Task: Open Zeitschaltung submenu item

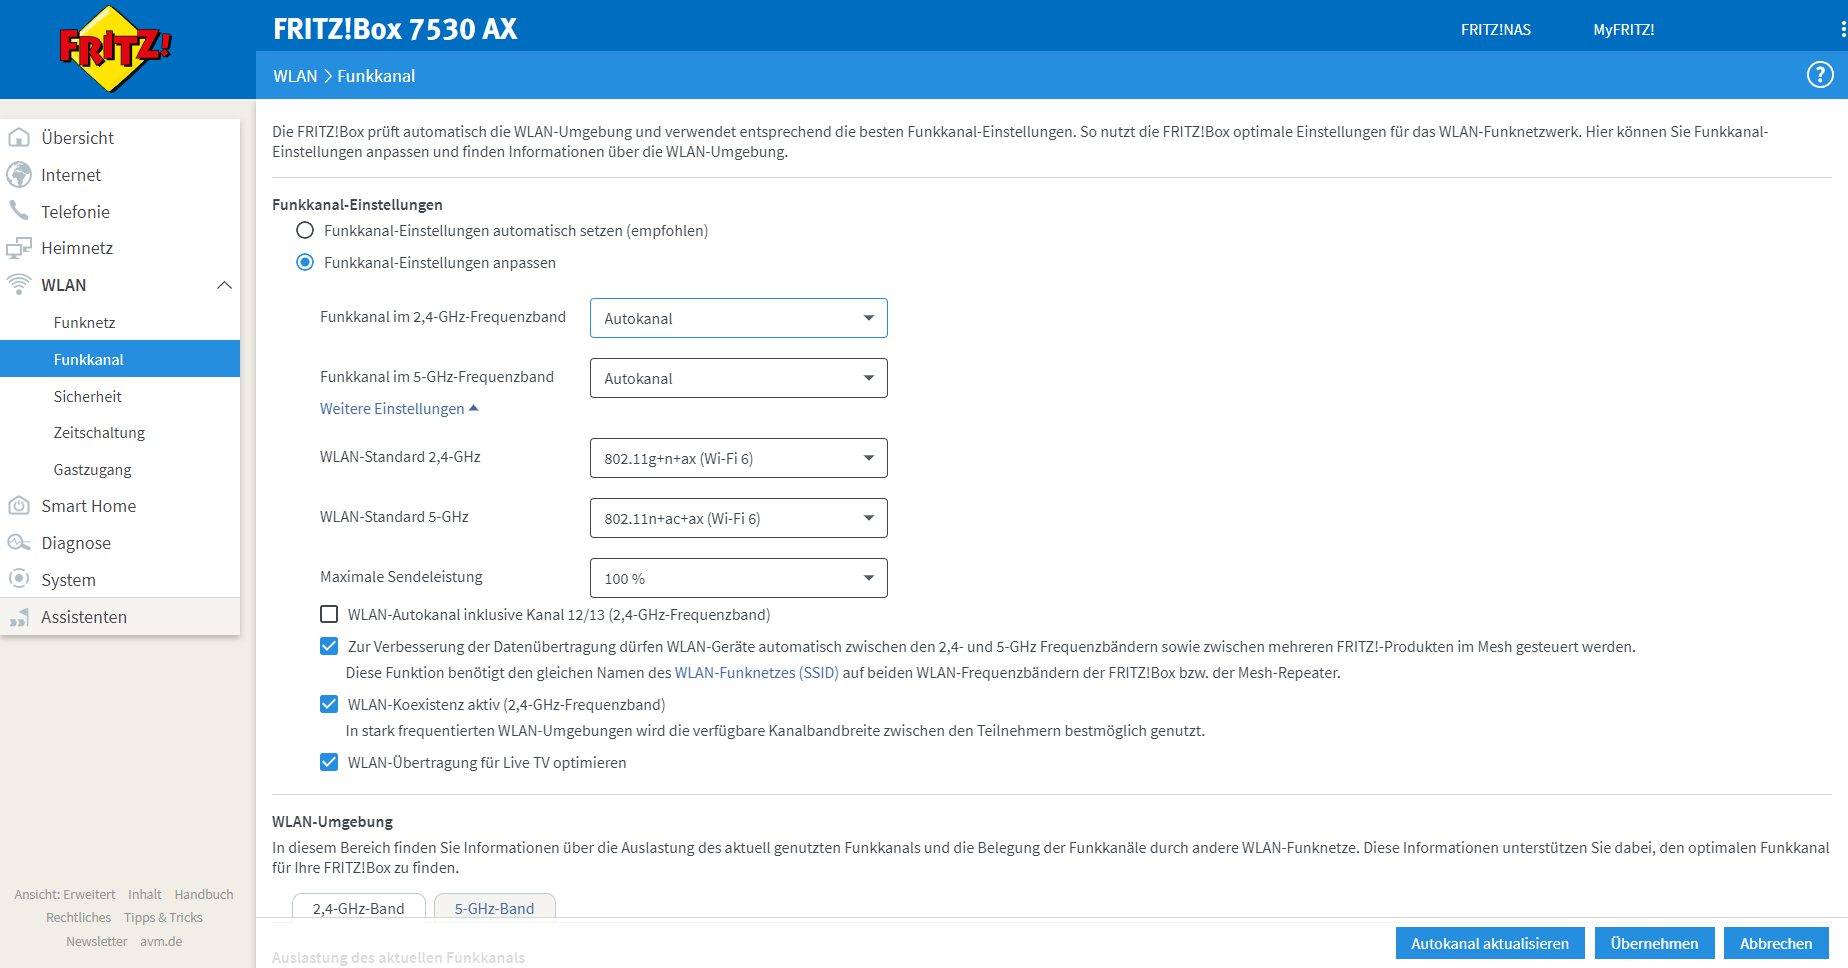Action: (120, 433)
